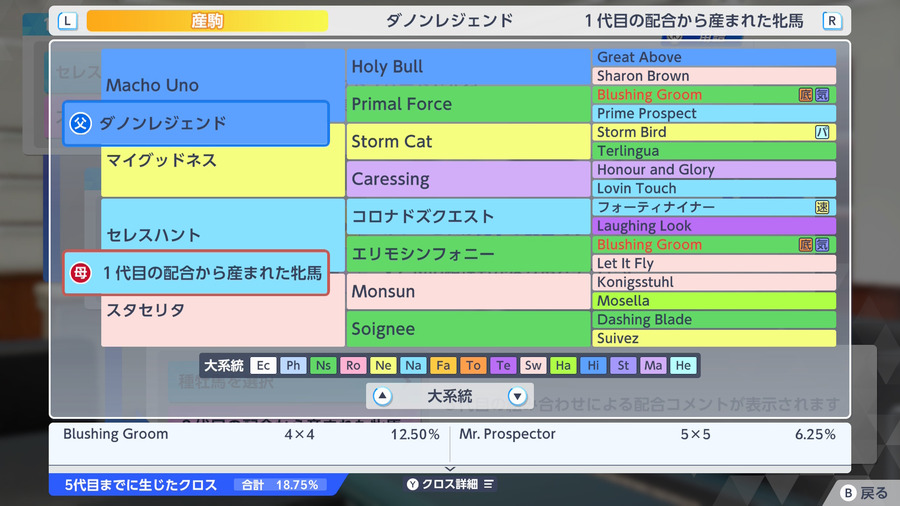The image size is (900, 506).
Task: Click the 速 speed badge on フォーティナイナー
Action: tap(822, 207)
